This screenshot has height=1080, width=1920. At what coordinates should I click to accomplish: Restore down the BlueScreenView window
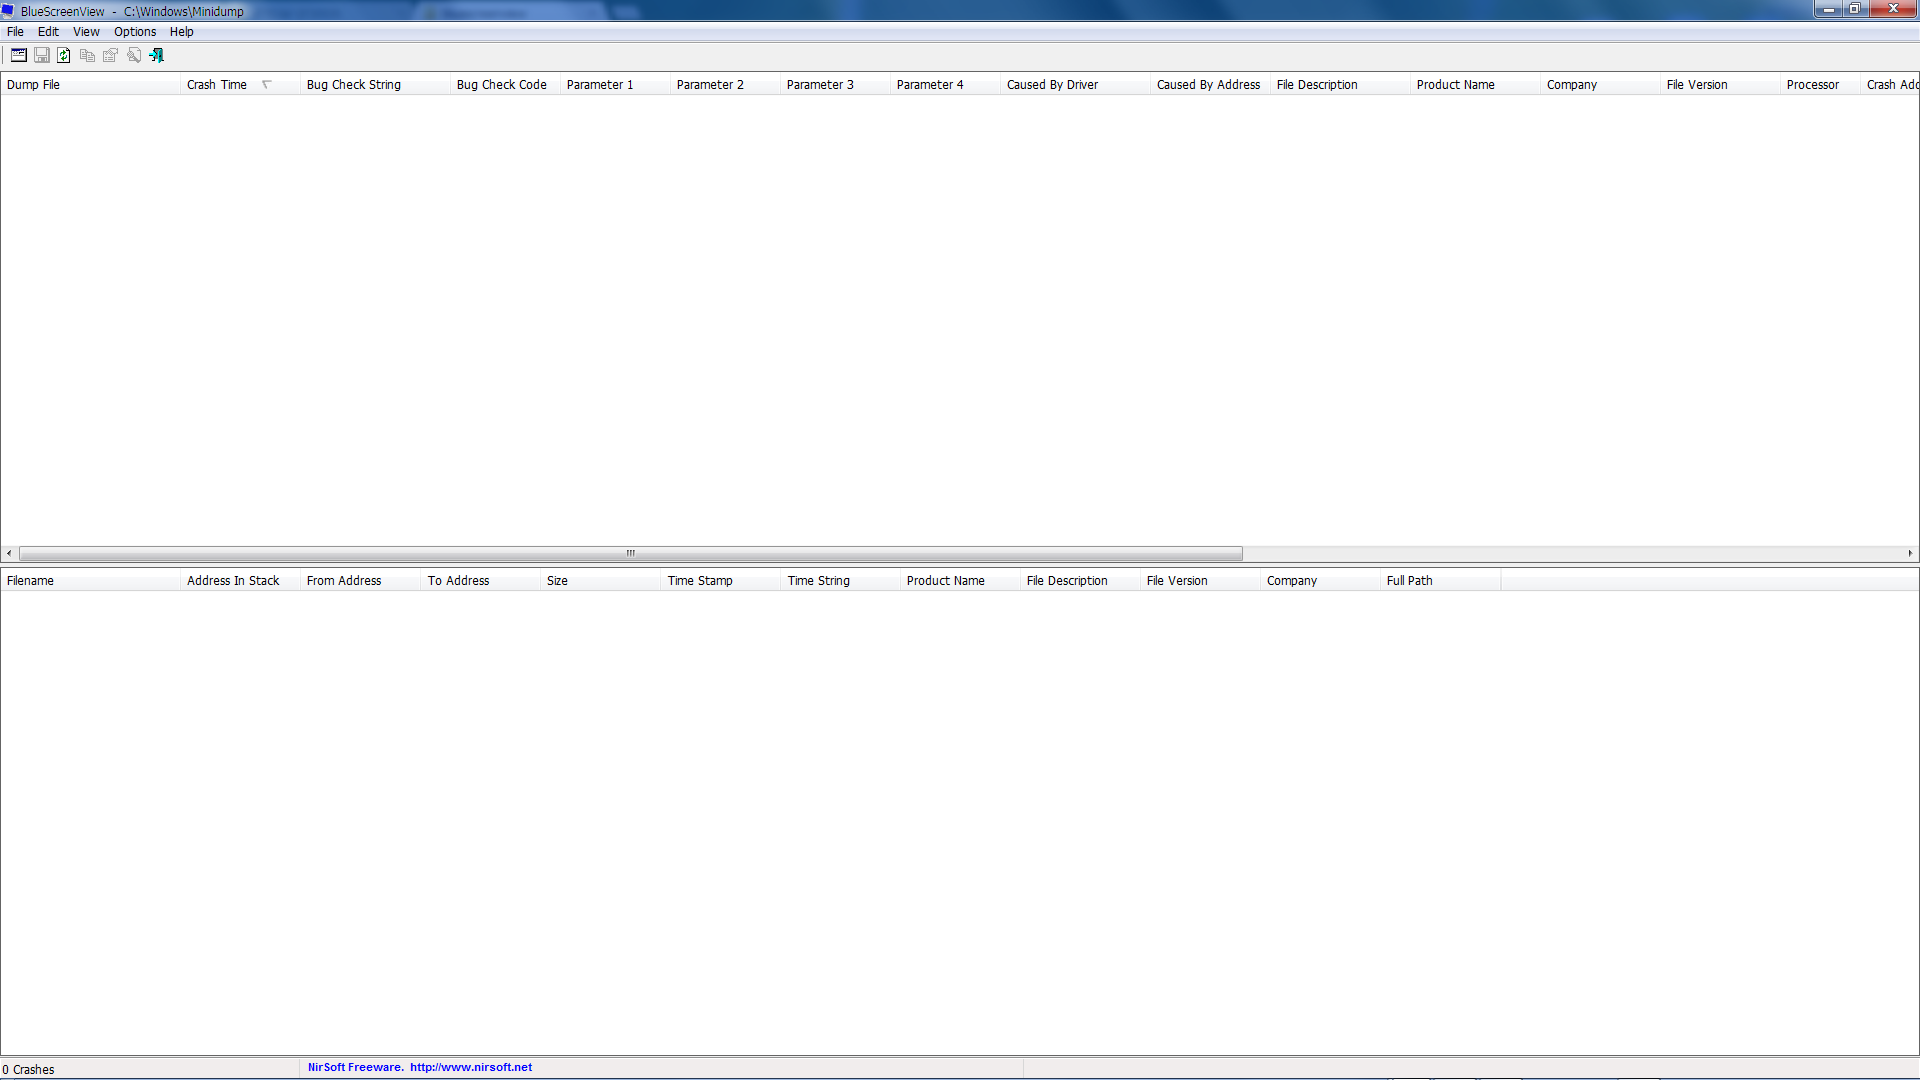[1854, 9]
